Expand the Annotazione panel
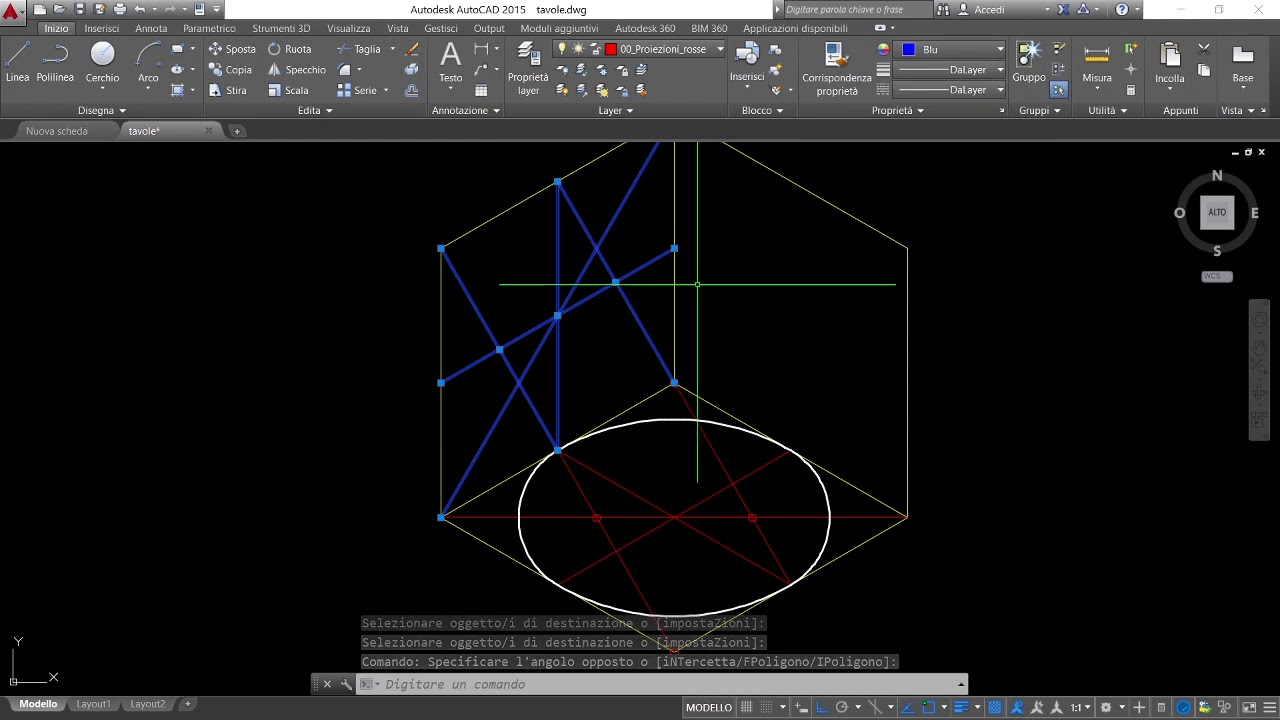 click(465, 110)
